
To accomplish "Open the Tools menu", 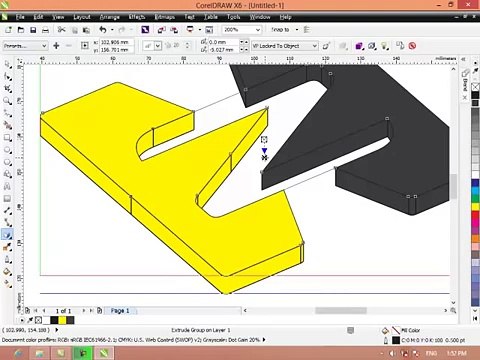I will [x=234, y=17].
